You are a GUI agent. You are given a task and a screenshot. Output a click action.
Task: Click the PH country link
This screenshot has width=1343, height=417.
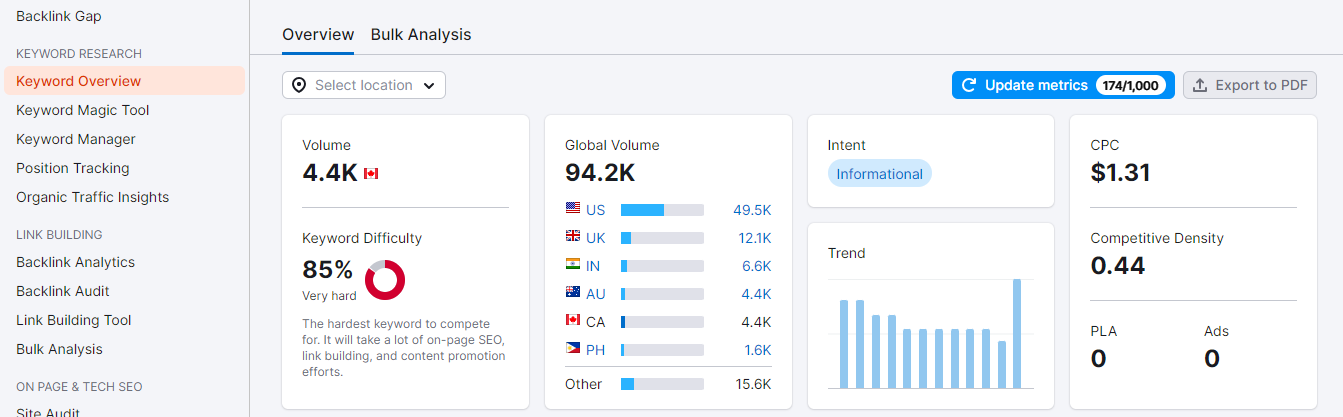(x=596, y=350)
